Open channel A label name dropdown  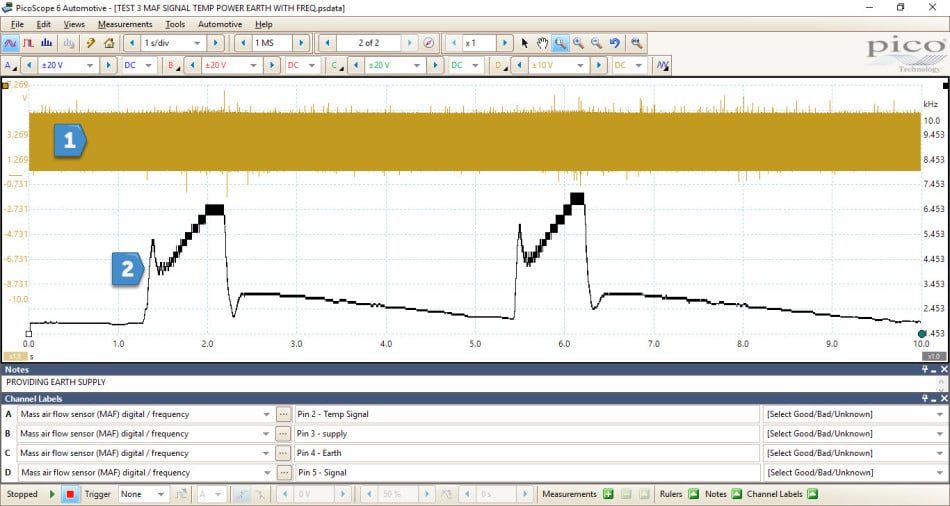pyautogui.click(x=267, y=414)
